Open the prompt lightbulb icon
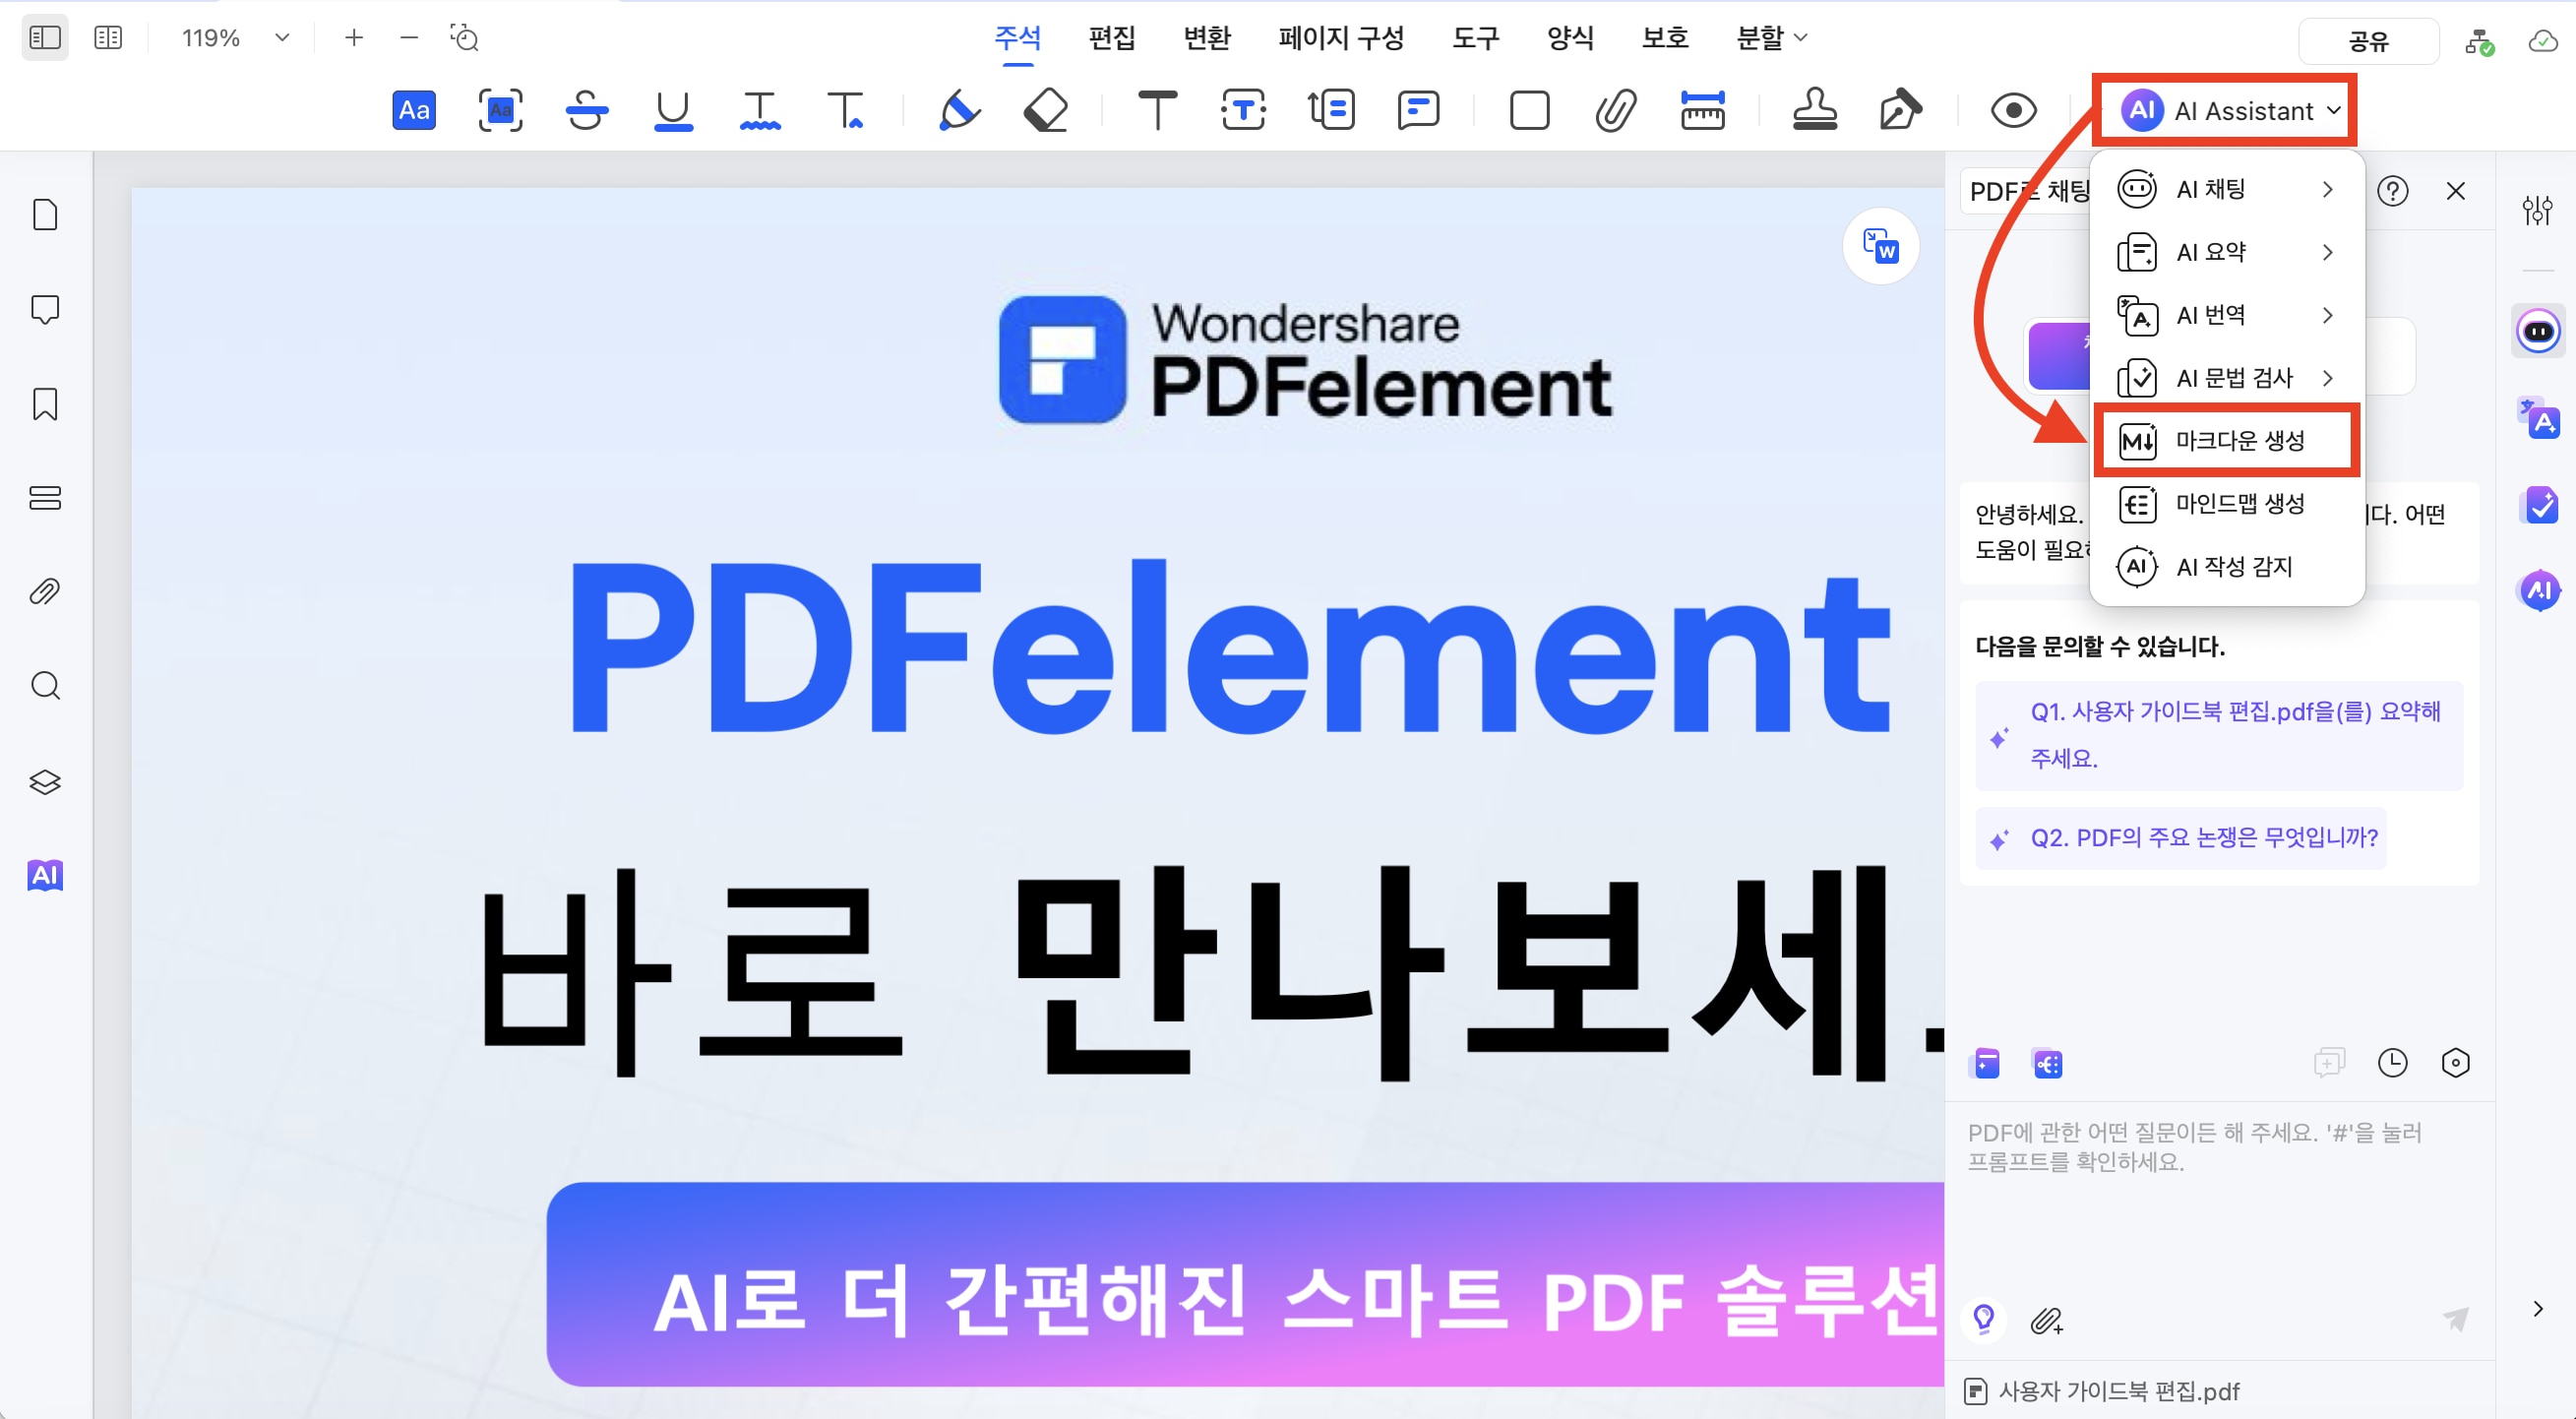 1985,1319
